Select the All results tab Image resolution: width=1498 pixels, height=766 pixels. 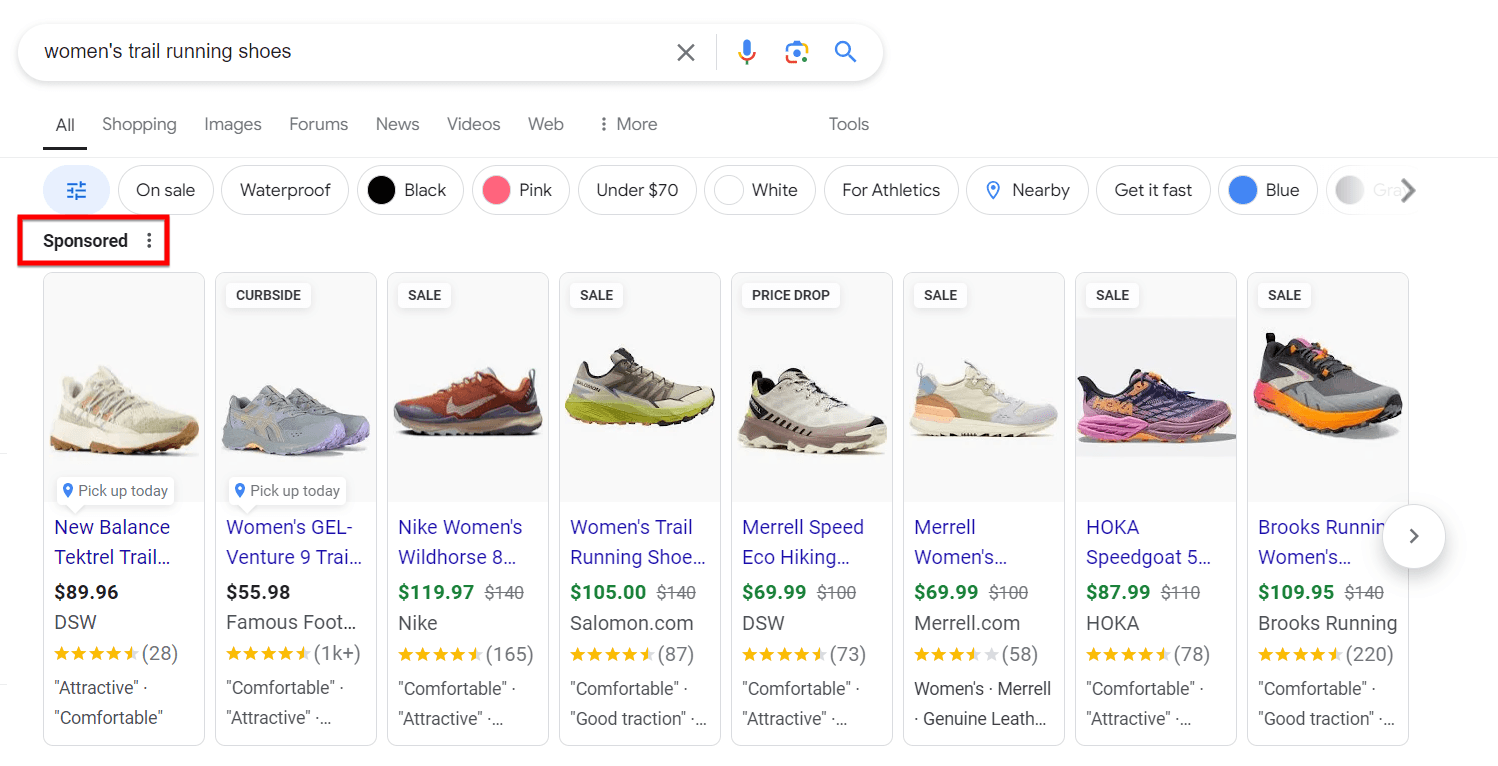pos(65,125)
